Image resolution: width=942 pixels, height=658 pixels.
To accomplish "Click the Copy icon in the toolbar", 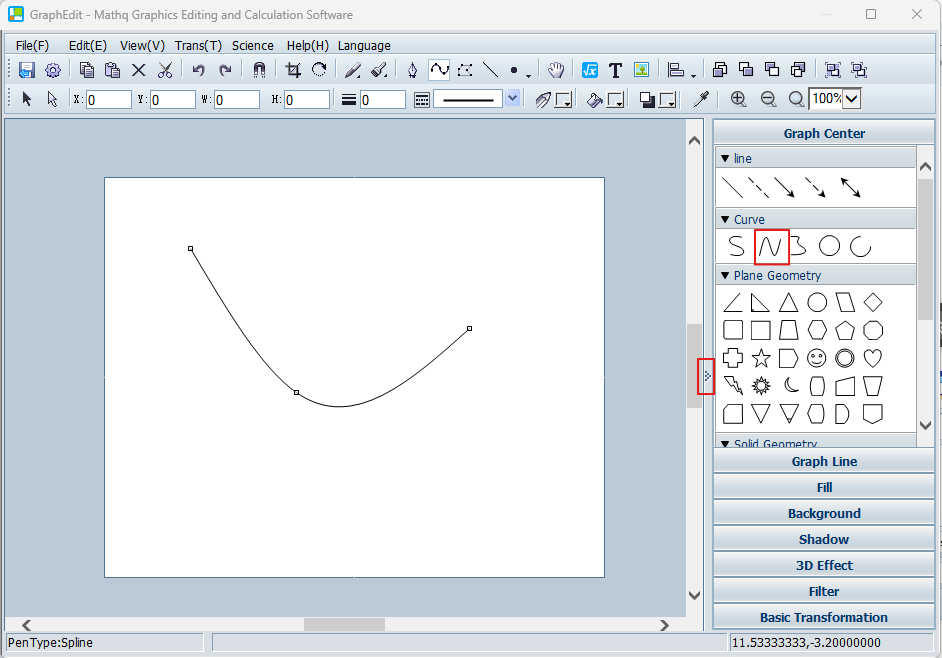I will pyautogui.click(x=87, y=70).
